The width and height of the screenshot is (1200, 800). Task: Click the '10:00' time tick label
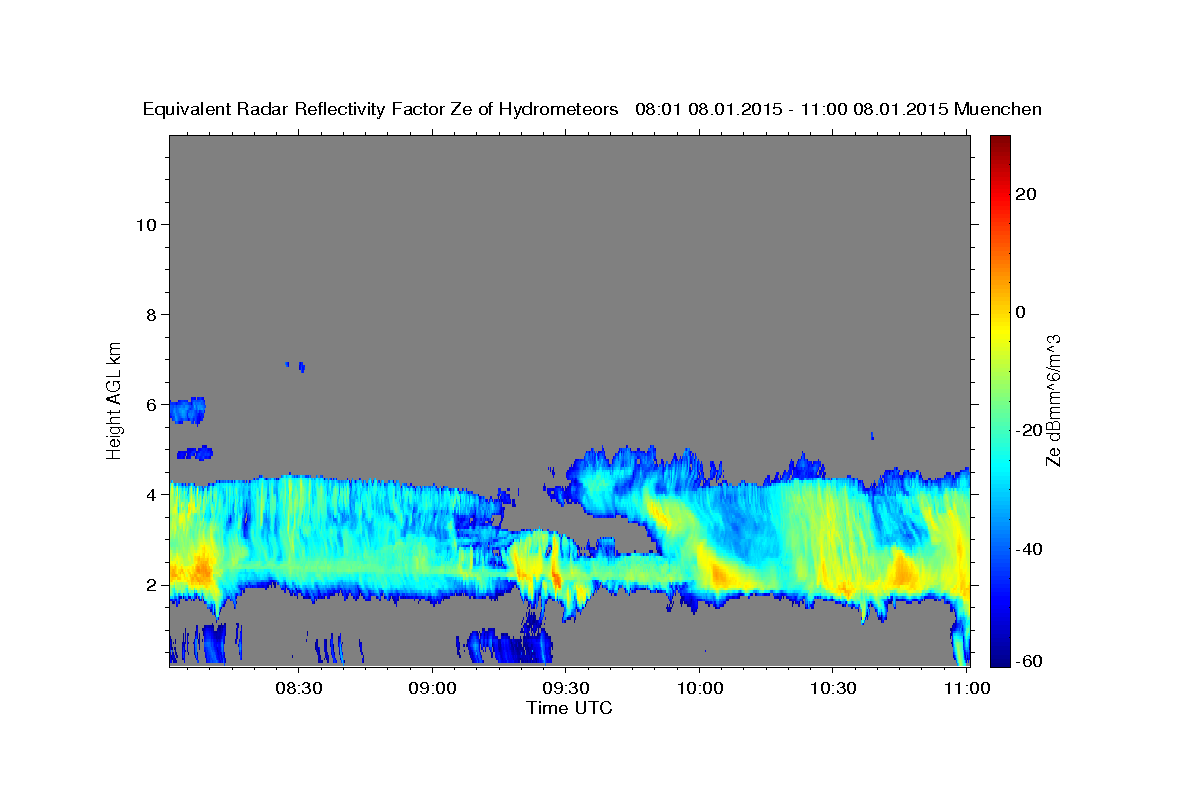[x=699, y=688]
